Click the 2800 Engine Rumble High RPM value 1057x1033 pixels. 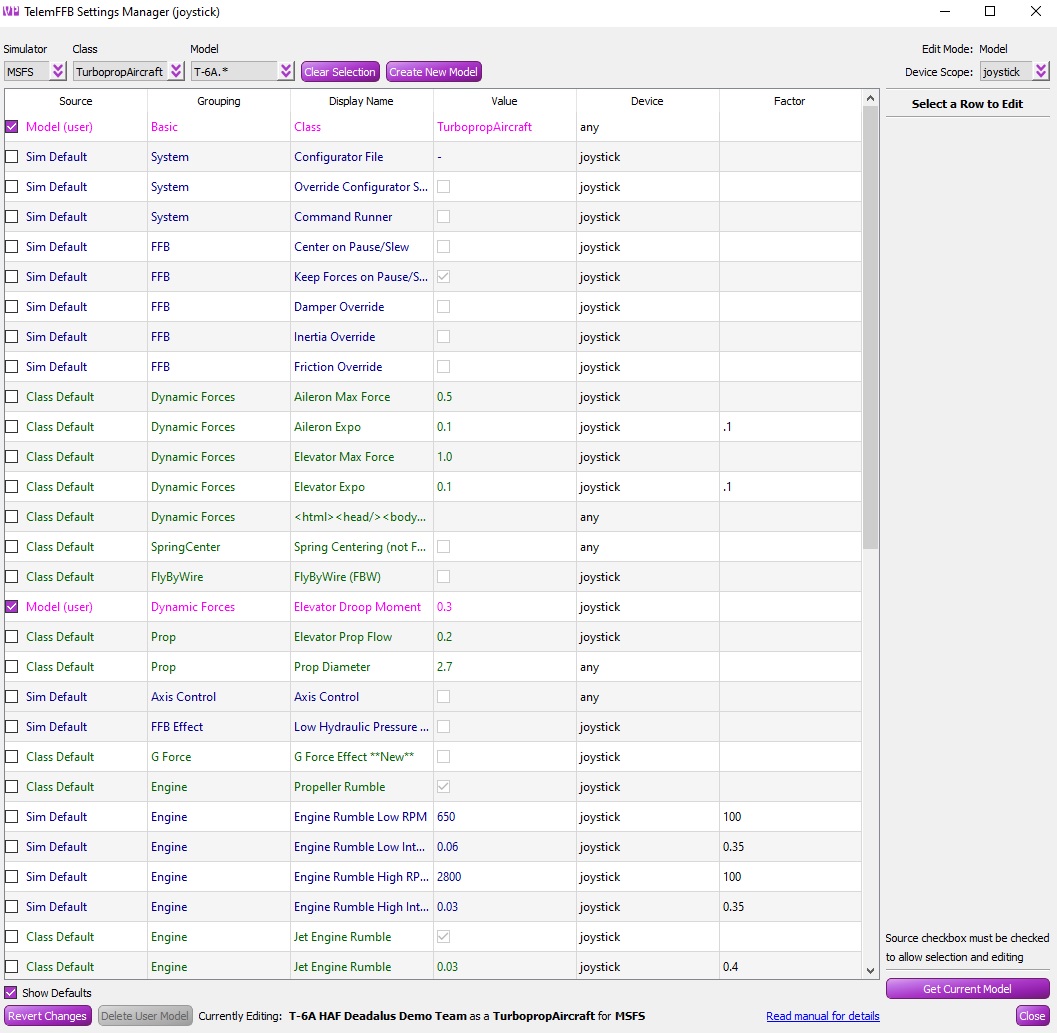click(449, 877)
